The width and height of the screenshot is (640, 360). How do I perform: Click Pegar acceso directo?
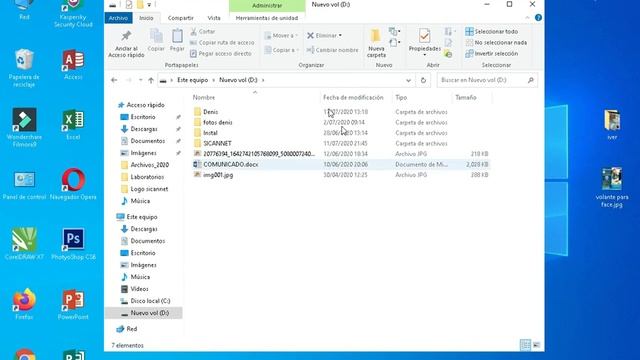(221, 53)
